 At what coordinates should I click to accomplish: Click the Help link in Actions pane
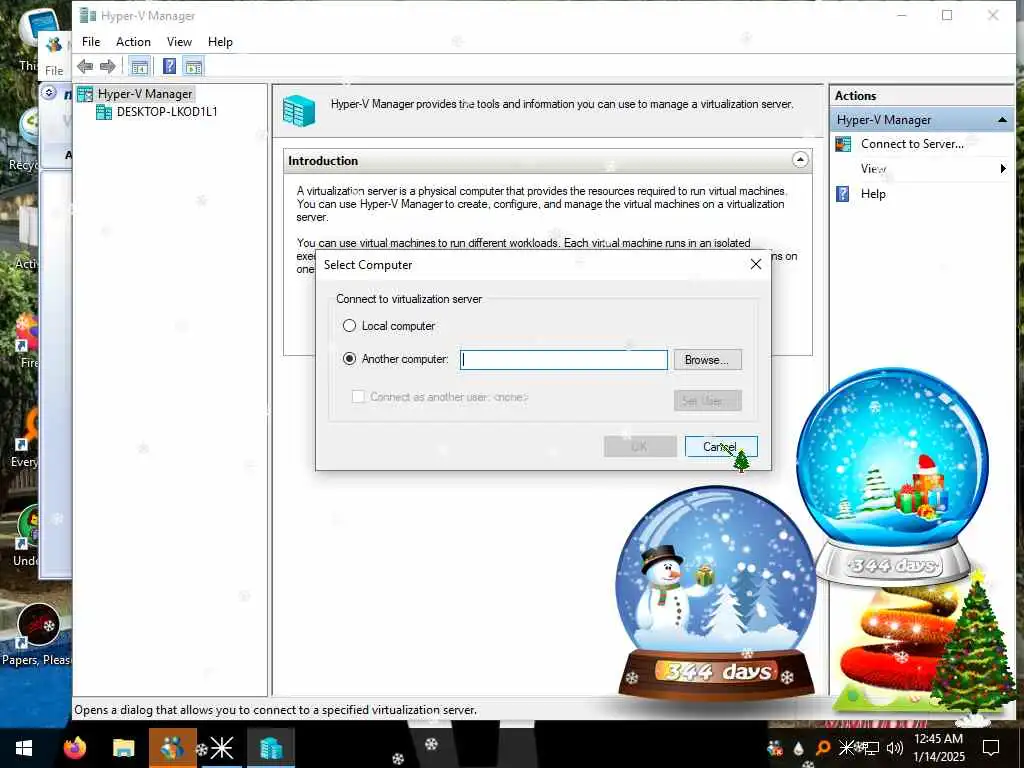pos(873,194)
